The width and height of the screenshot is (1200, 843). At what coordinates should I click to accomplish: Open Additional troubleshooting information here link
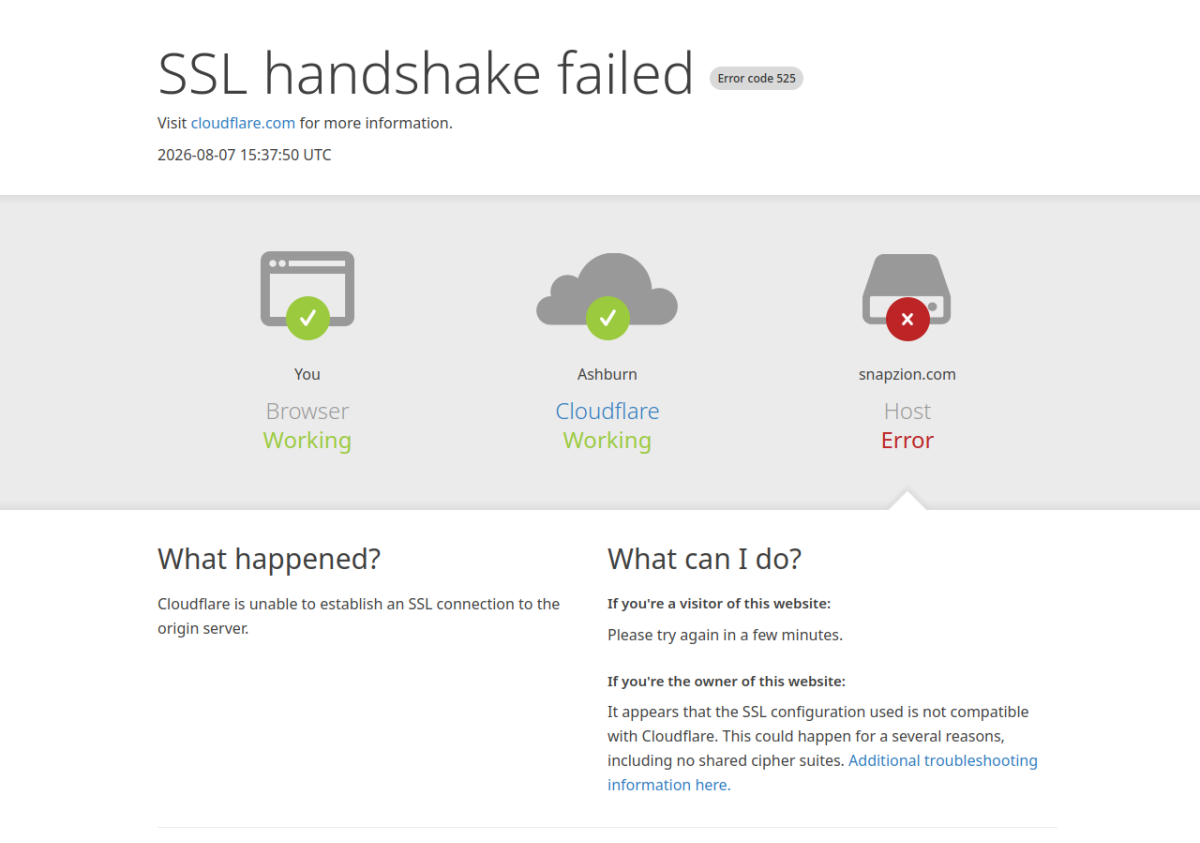(x=822, y=773)
